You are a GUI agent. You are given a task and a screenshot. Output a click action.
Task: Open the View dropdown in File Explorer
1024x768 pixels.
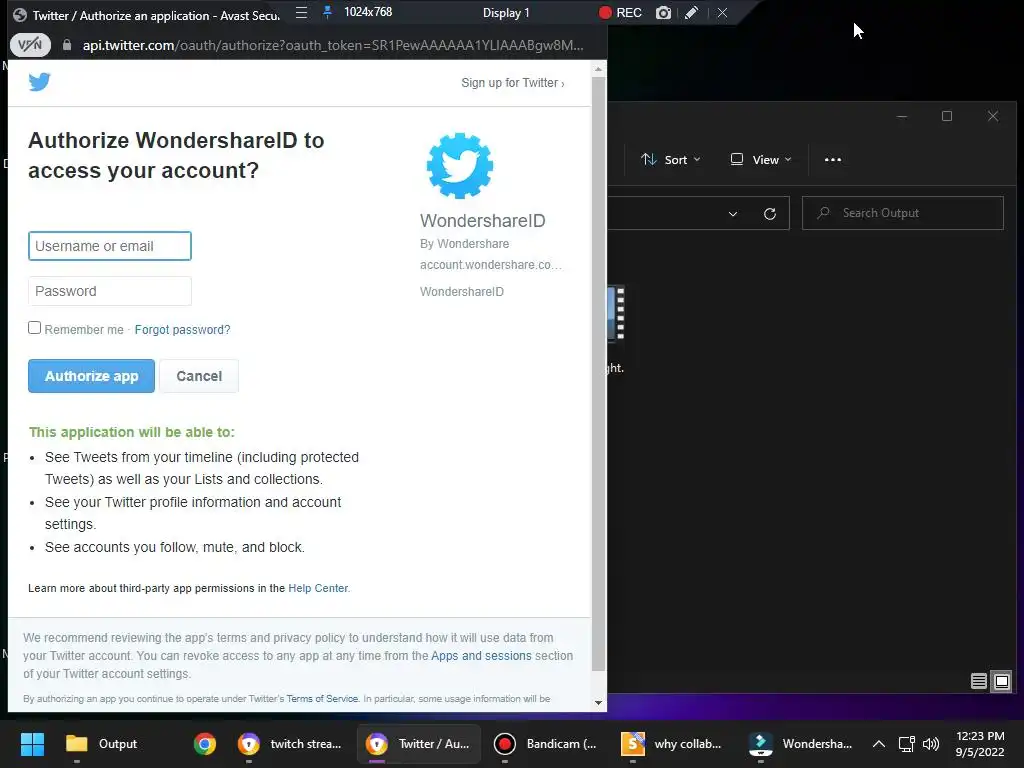(761, 159)
